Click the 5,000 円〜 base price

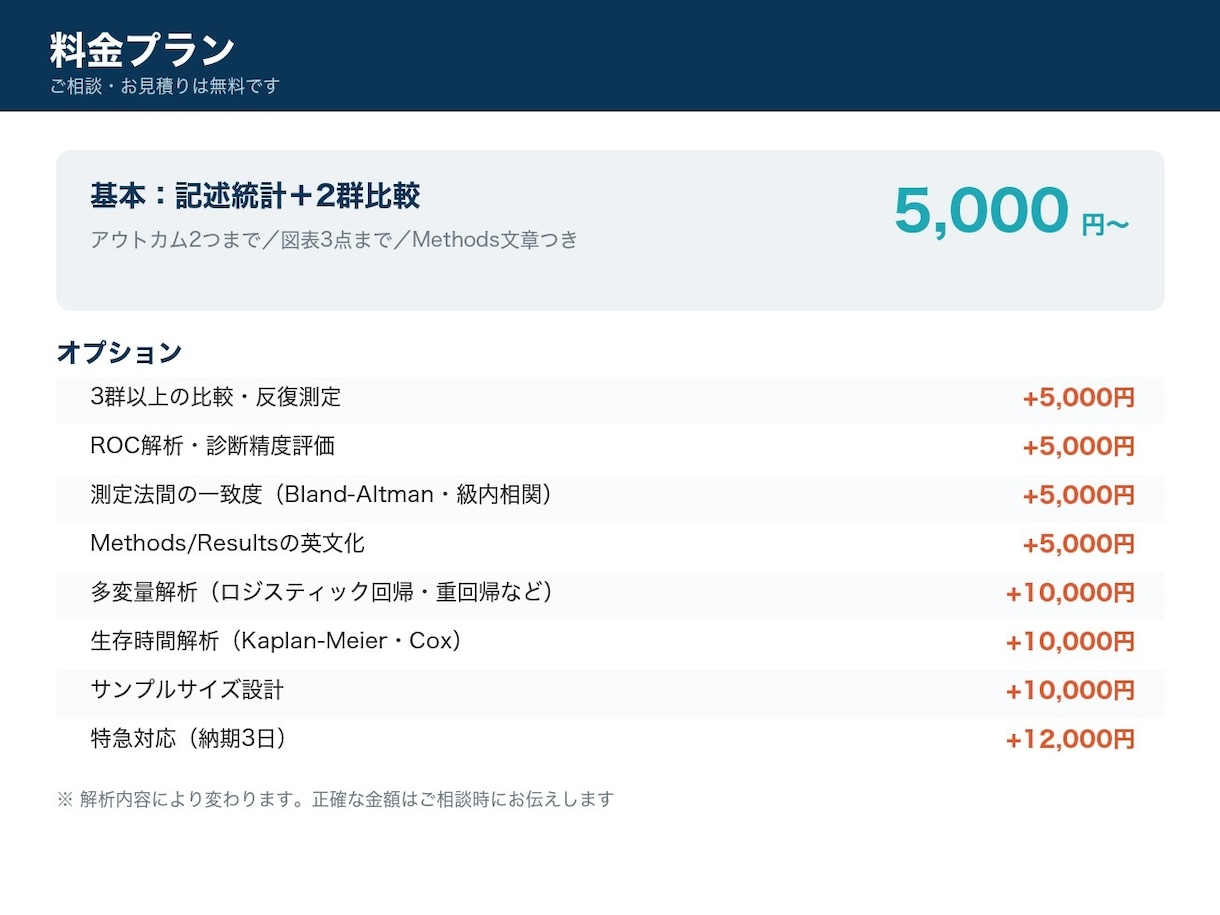(x=1012, y=211)
